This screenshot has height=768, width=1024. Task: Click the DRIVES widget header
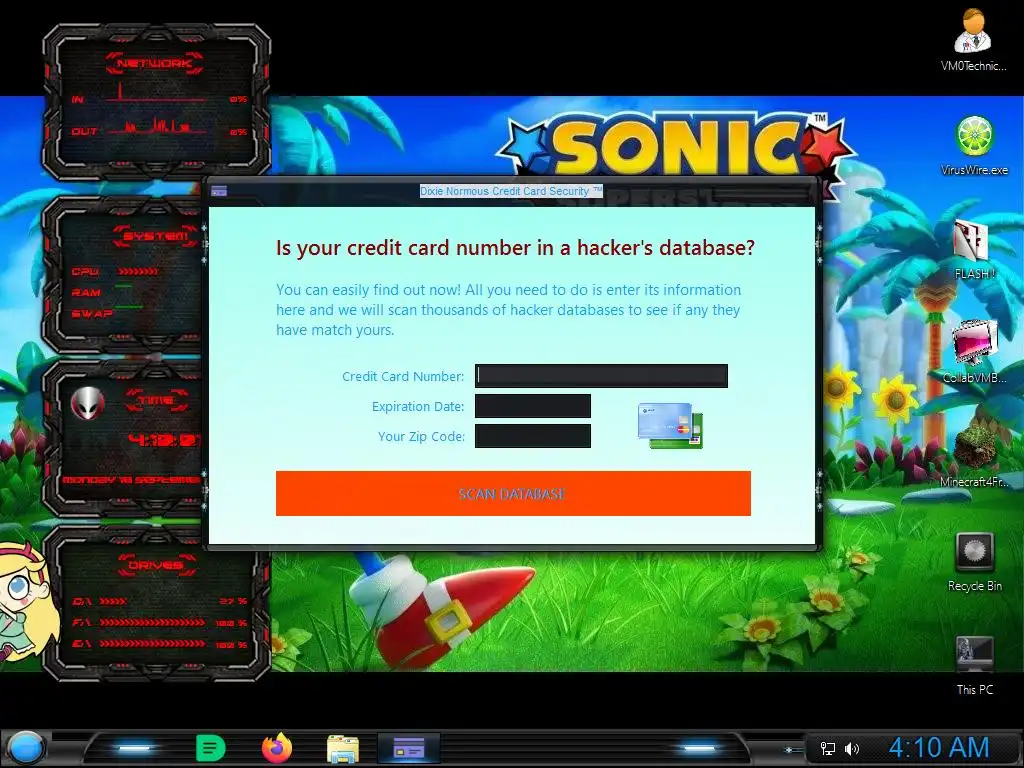[156, 565]
